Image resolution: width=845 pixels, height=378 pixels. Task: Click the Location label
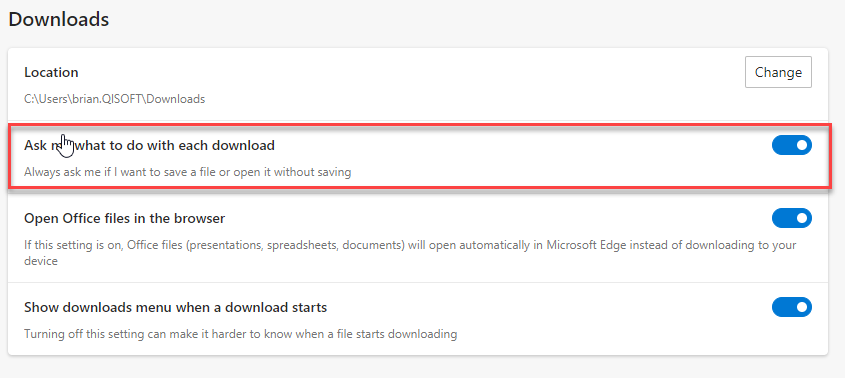tap(51, 72)
